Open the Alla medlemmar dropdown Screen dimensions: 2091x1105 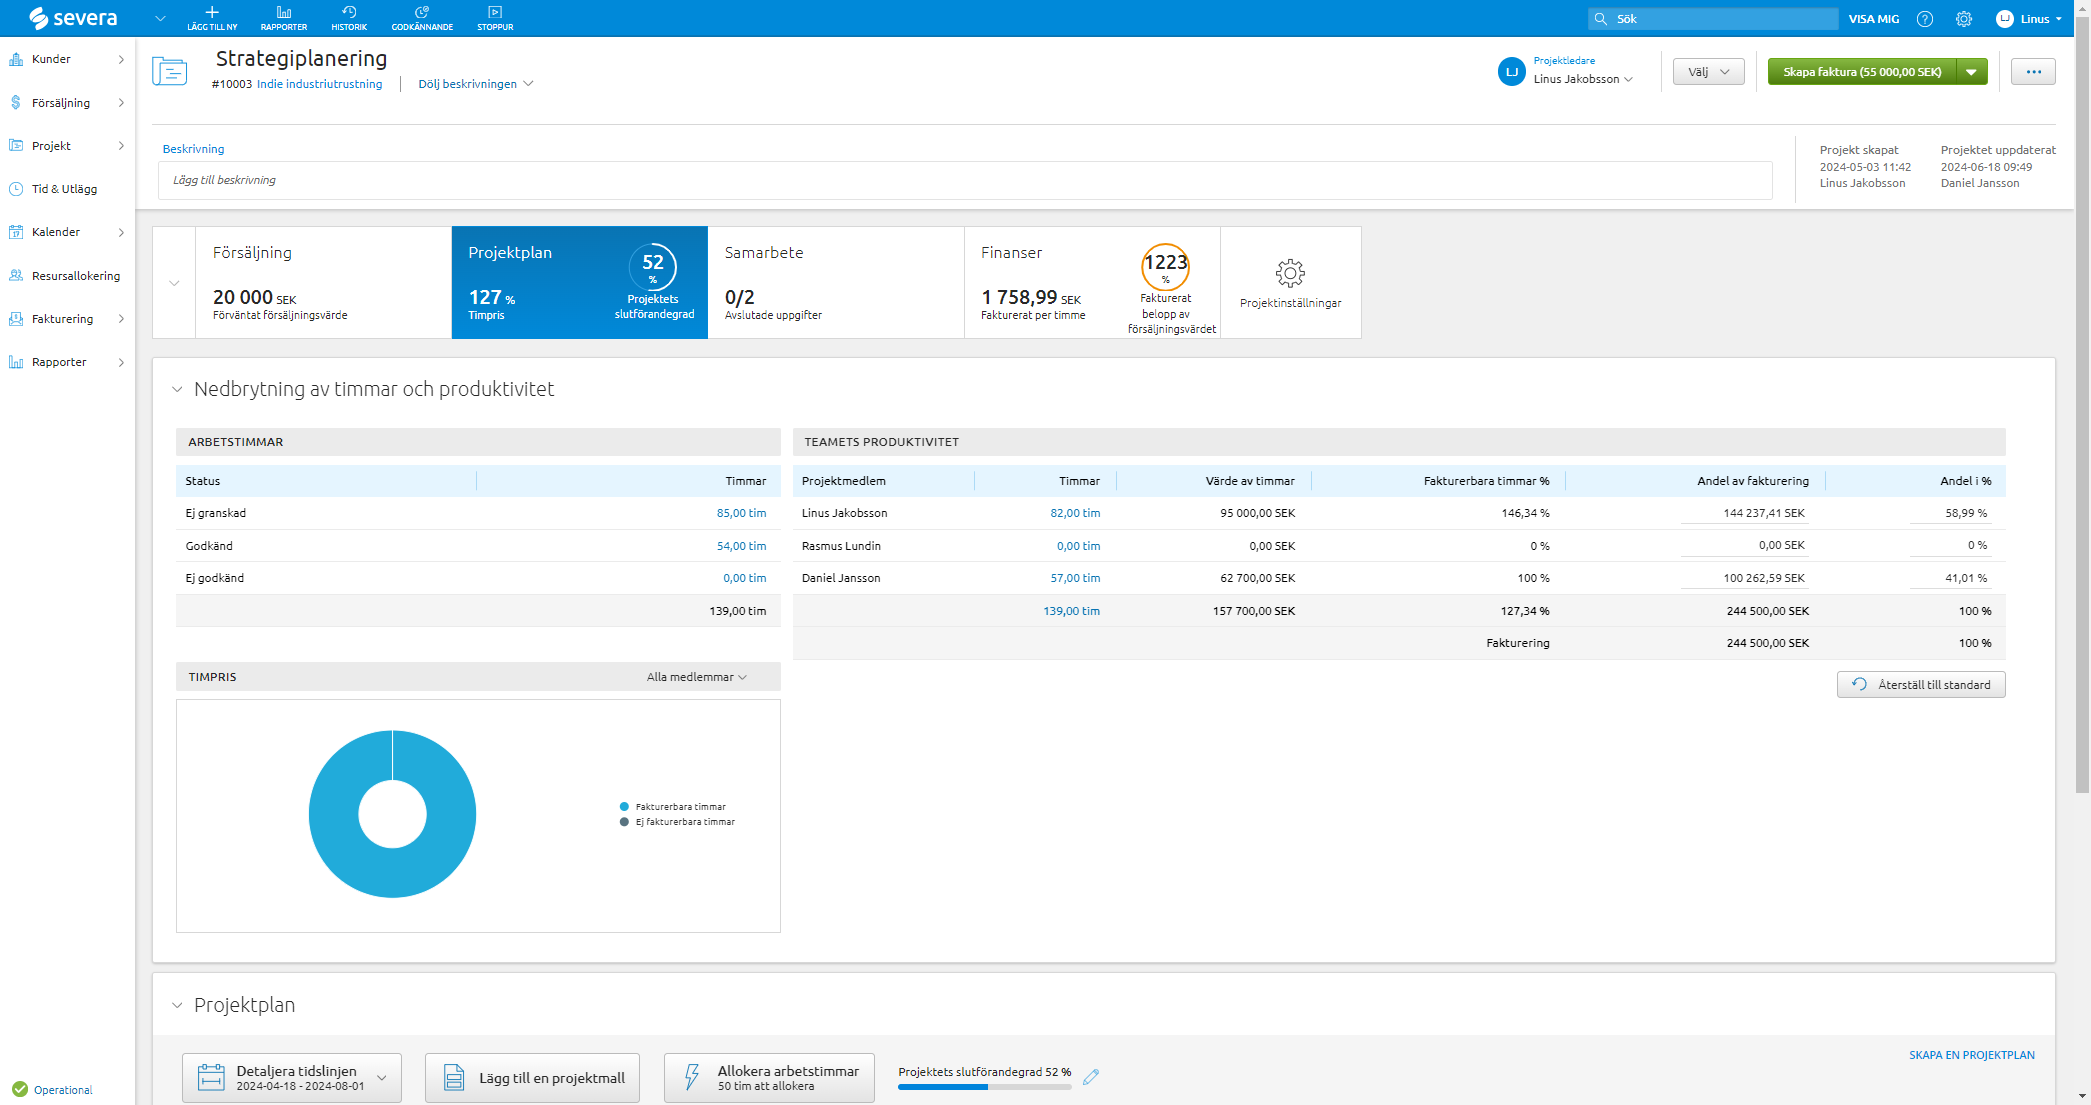(696, 677)
